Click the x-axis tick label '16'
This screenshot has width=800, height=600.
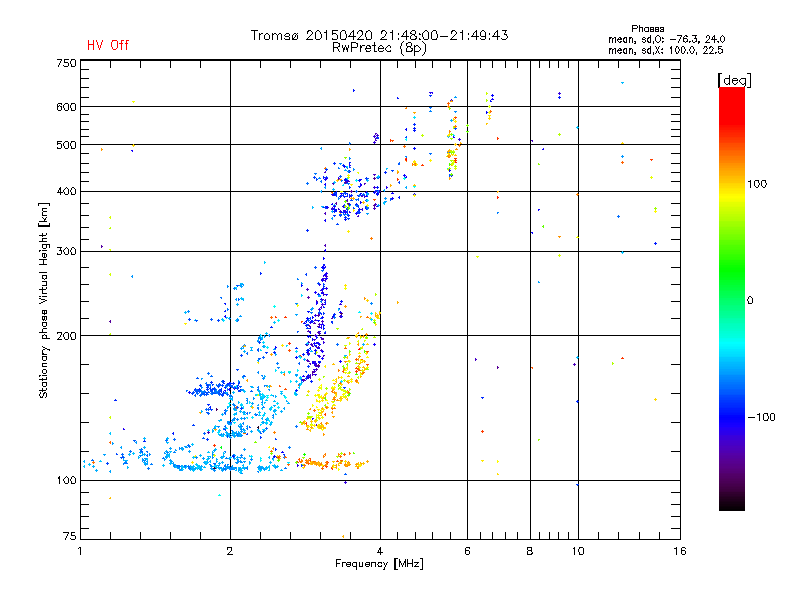click(680, 551)
